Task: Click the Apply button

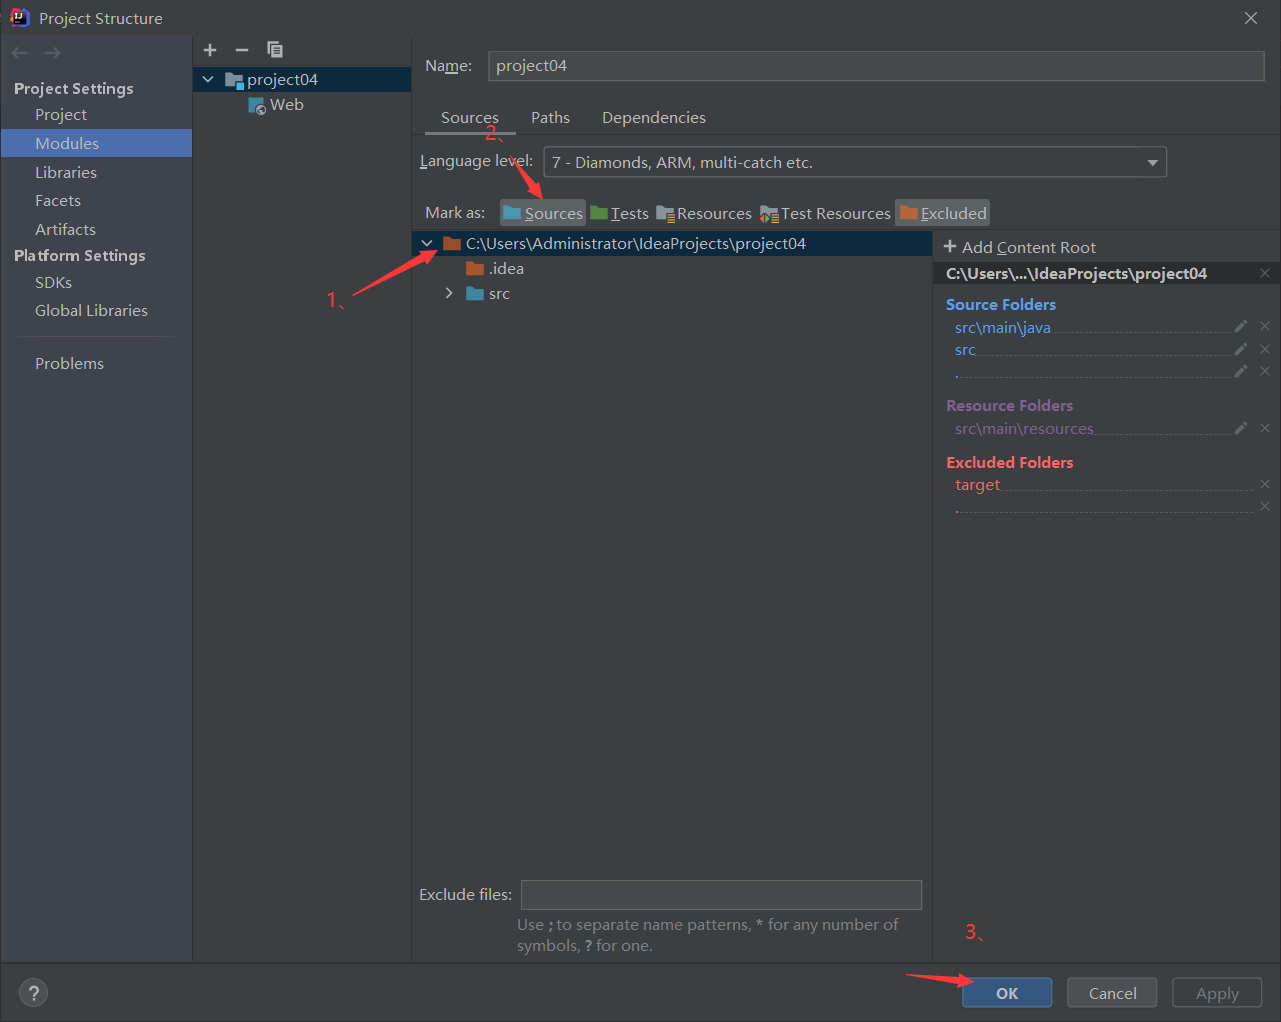Action: pos(1217,993)
